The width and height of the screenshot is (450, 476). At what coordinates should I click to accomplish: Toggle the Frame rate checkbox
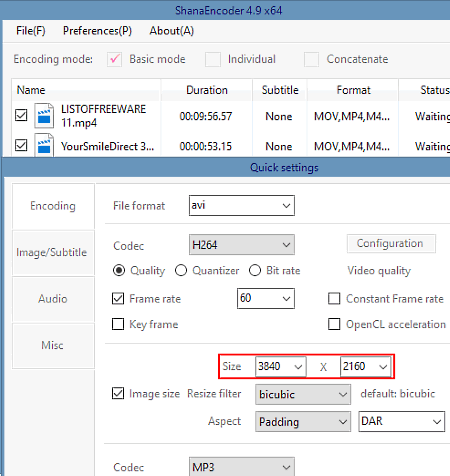pyautogui.click(x=118, y=299)
